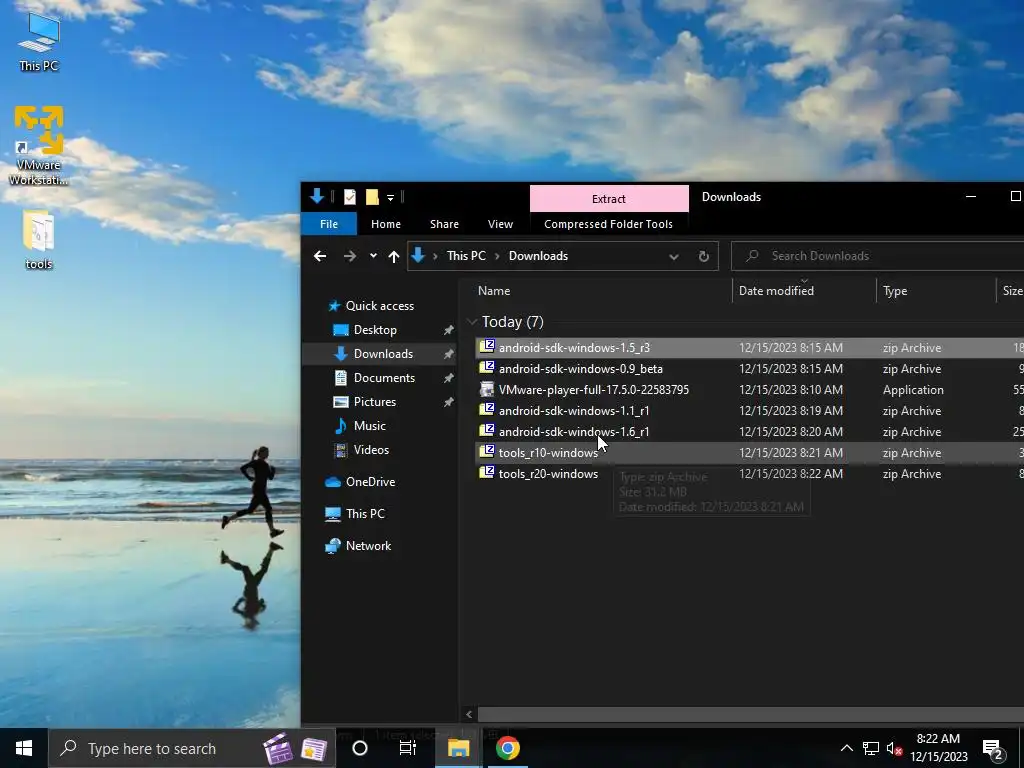The height and width of the screenshot is (768, 1024).
Task: Click the pin icon beside Pictures
Action: click(449, 402)
